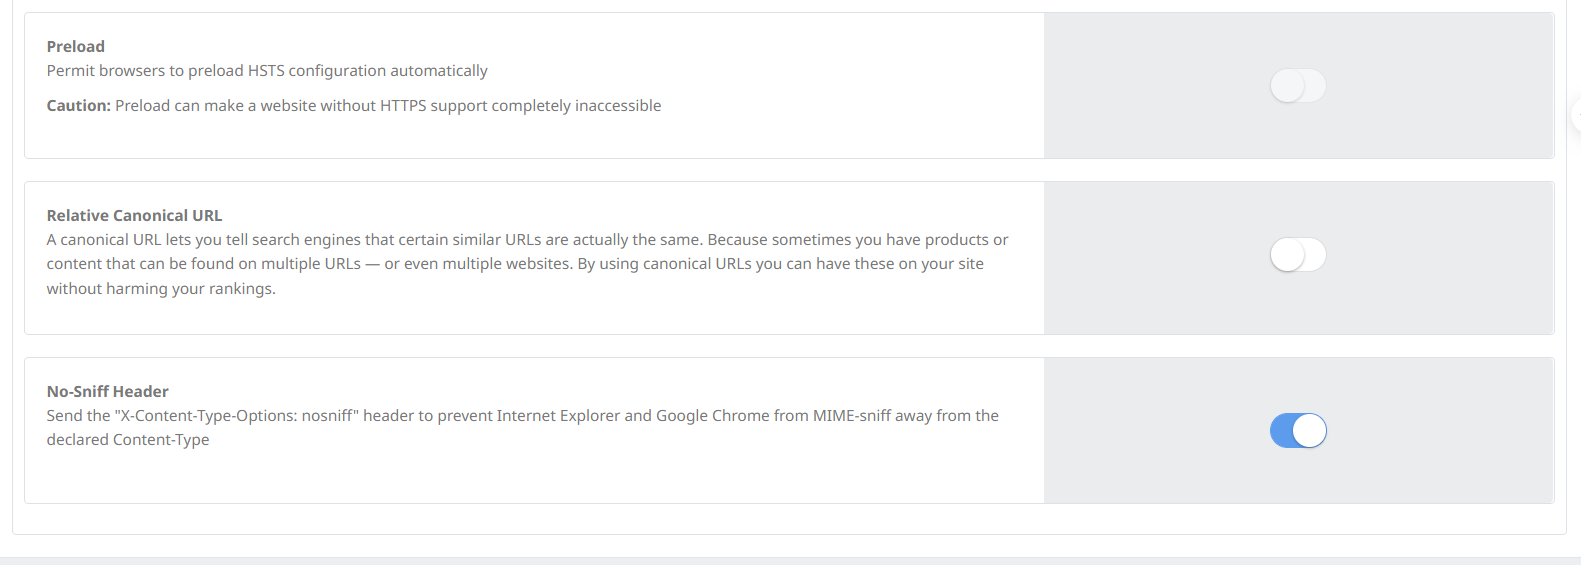Click "Internet Explorer" in the No-Sniff description
Screen dimensions: 1581x565
tap(558, 416)
